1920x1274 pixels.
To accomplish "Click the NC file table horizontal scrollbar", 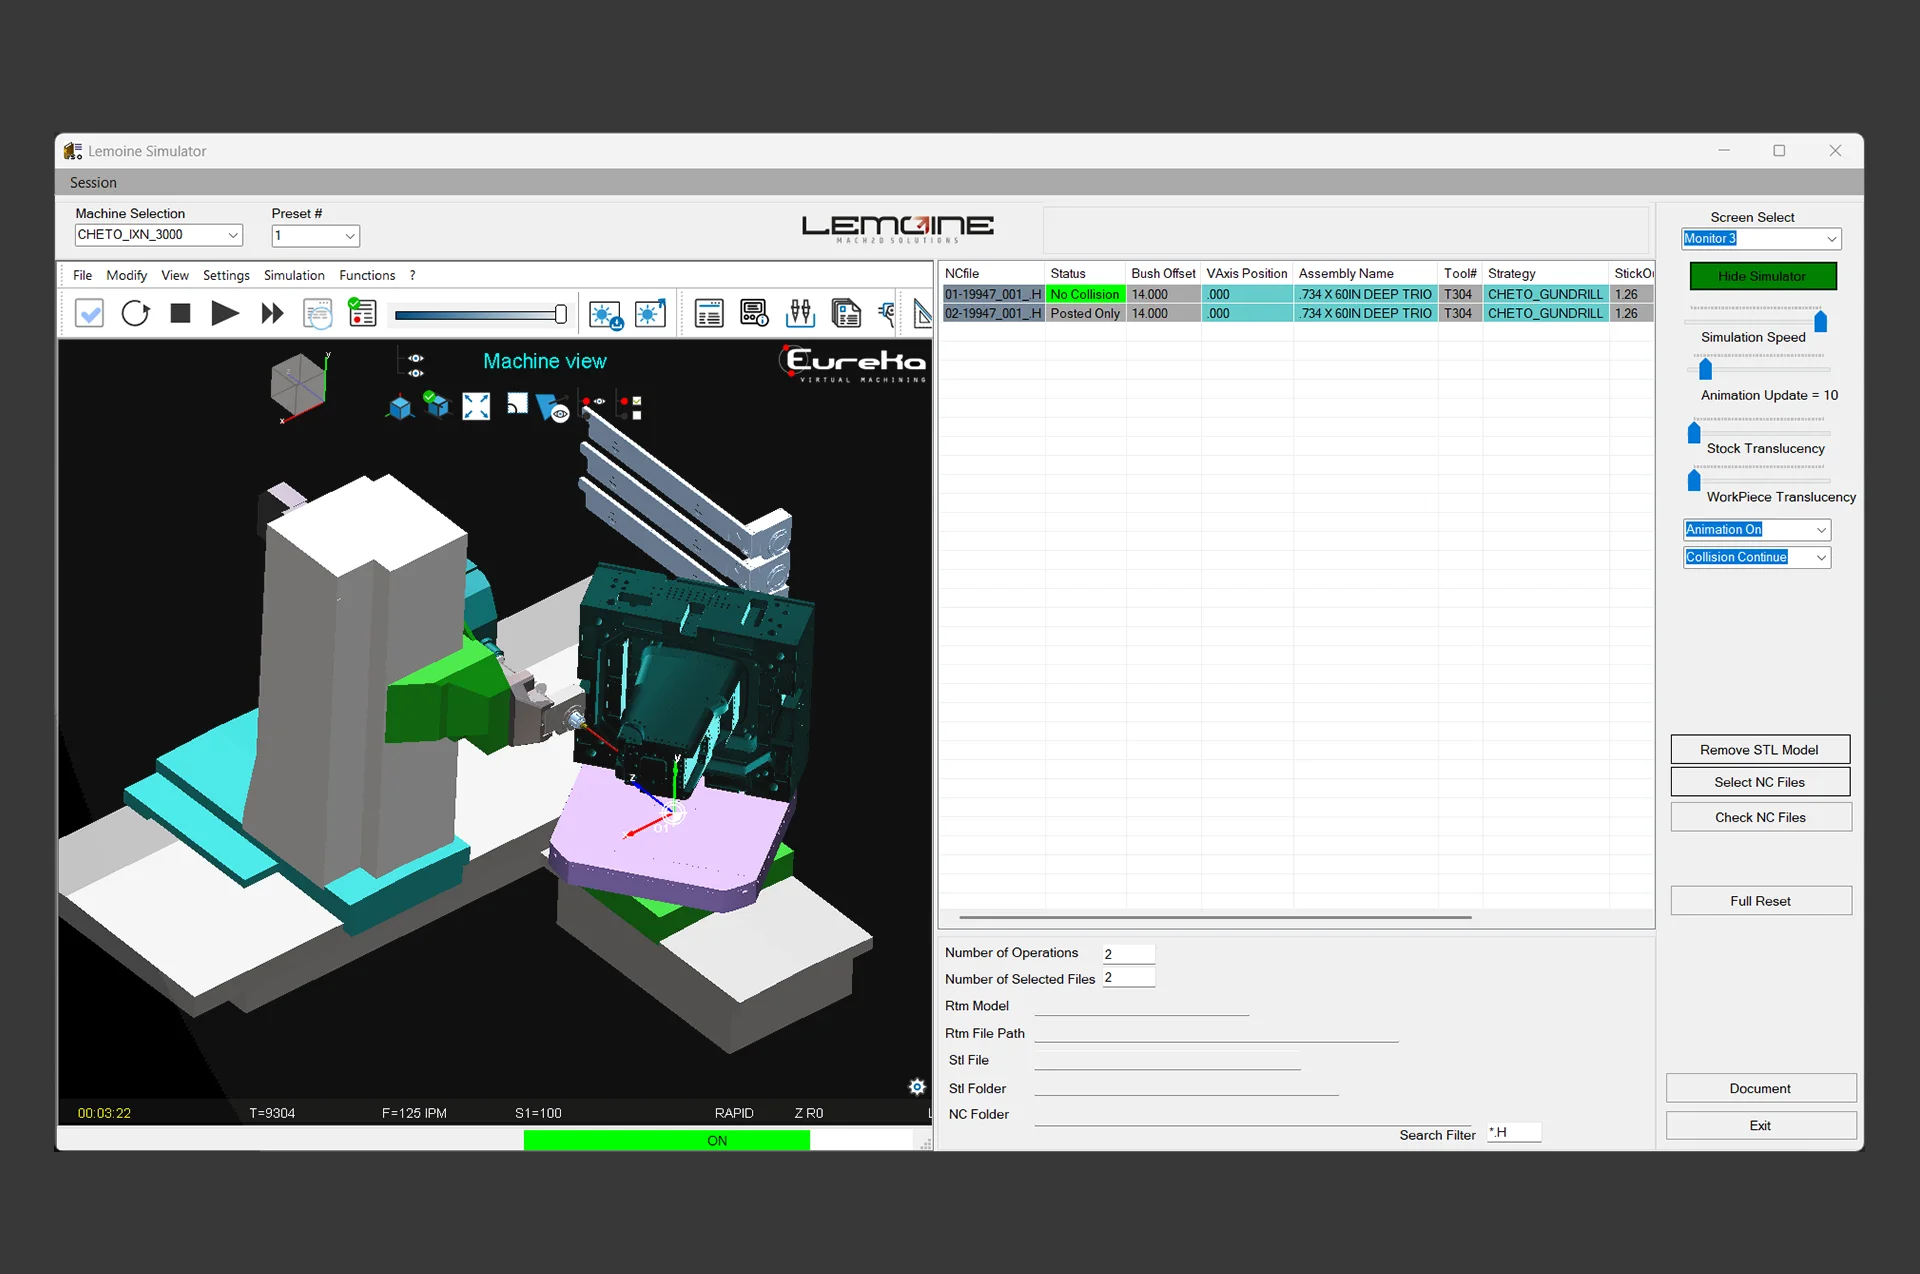I will [1215, 917].
